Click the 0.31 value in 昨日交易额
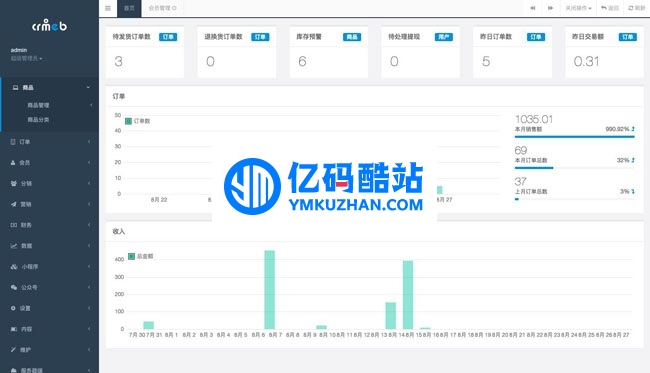Screen dimensions: 650x373 coord(586,62)
